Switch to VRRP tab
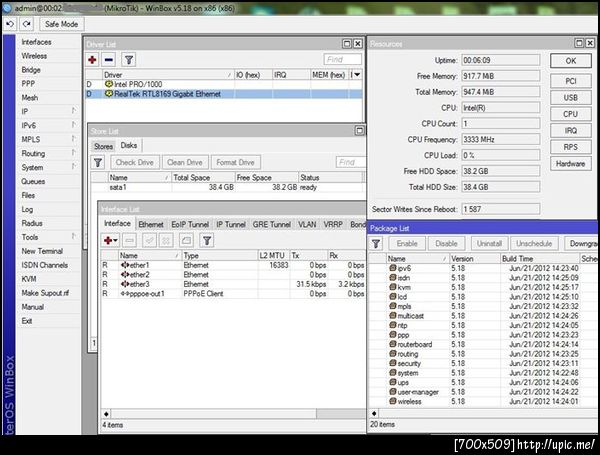Screen dimensions: 600x455 [333, 225]
